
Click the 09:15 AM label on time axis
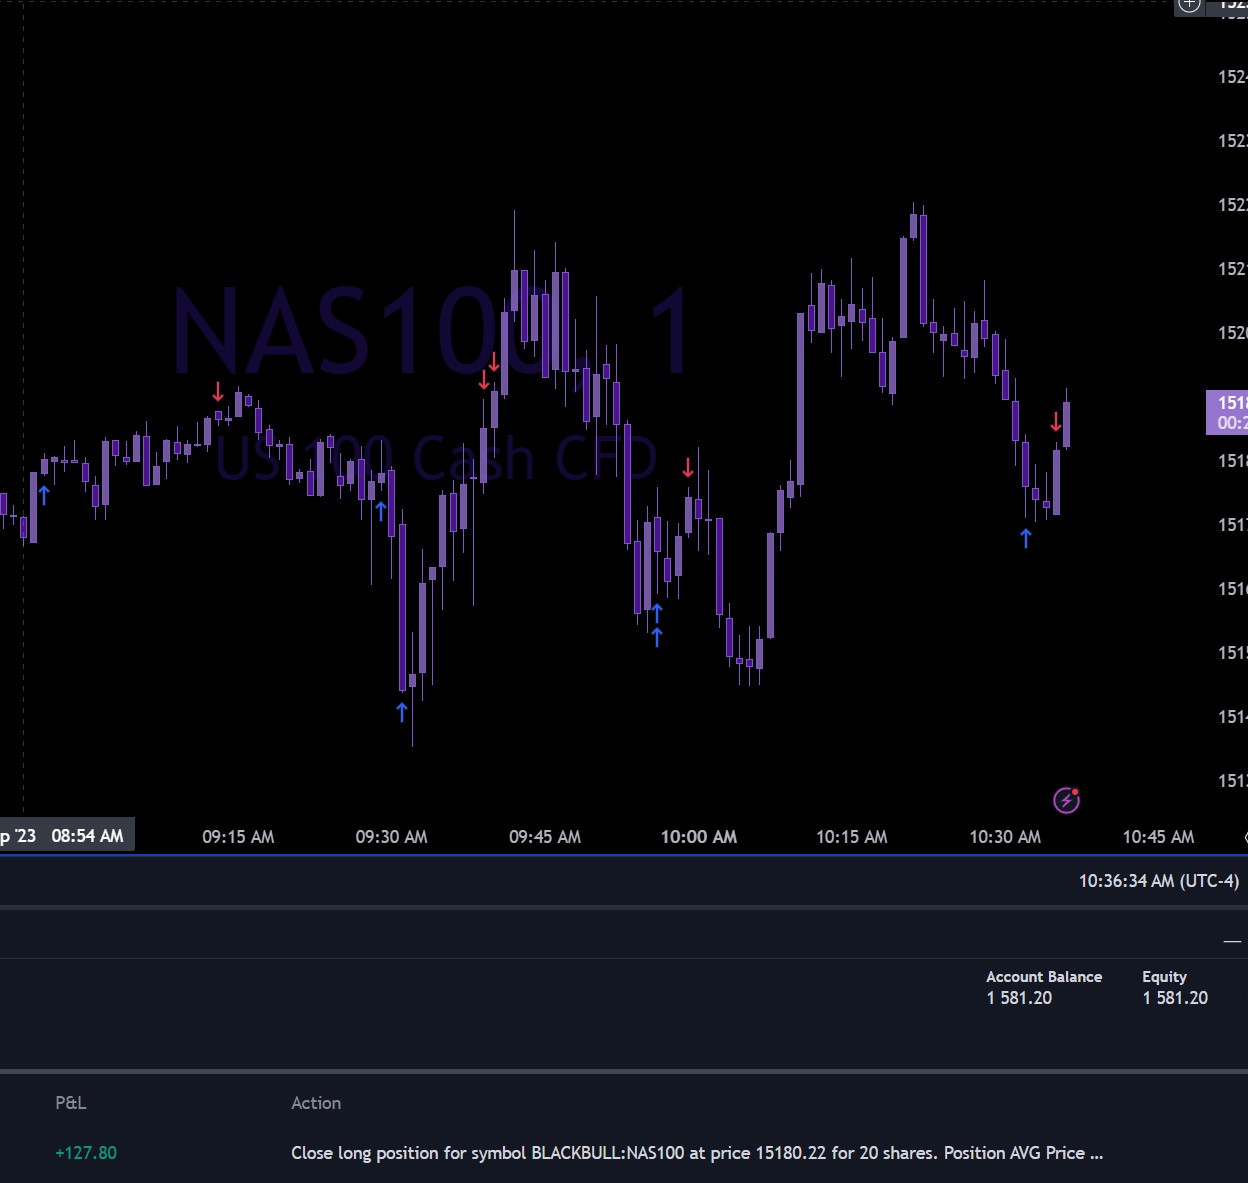238,837
